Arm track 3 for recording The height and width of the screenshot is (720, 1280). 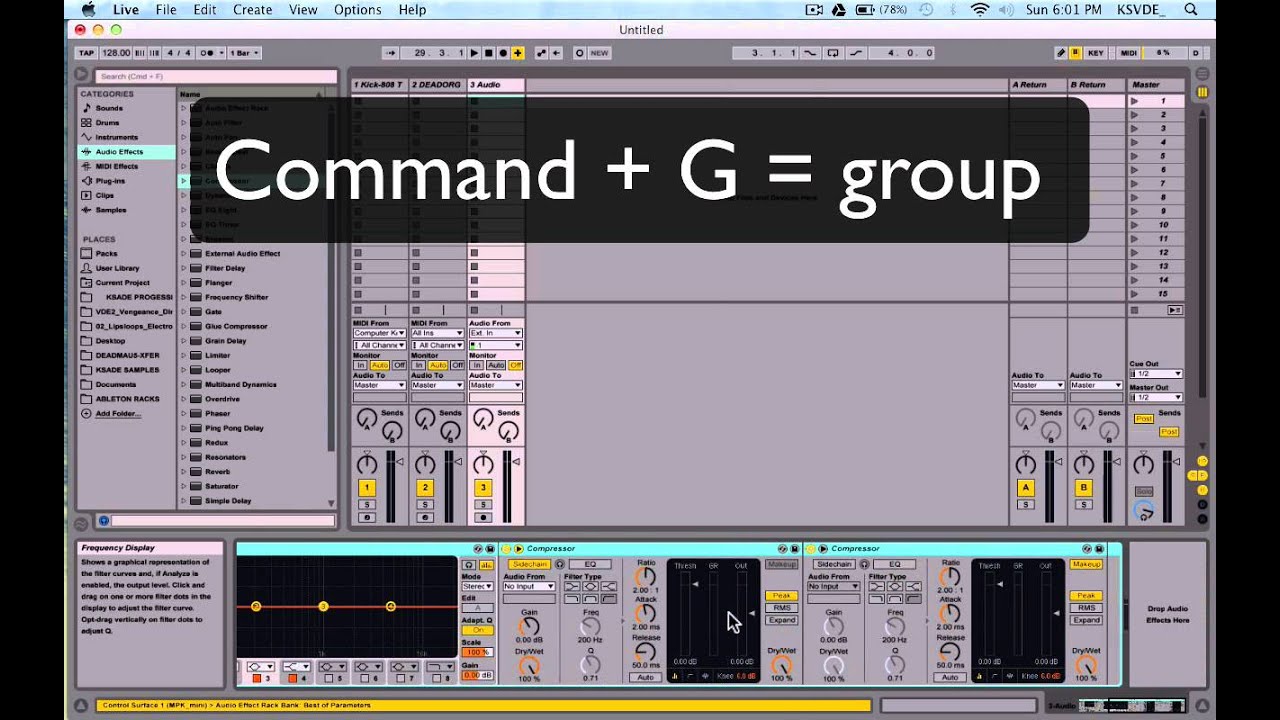click(483, 517)
